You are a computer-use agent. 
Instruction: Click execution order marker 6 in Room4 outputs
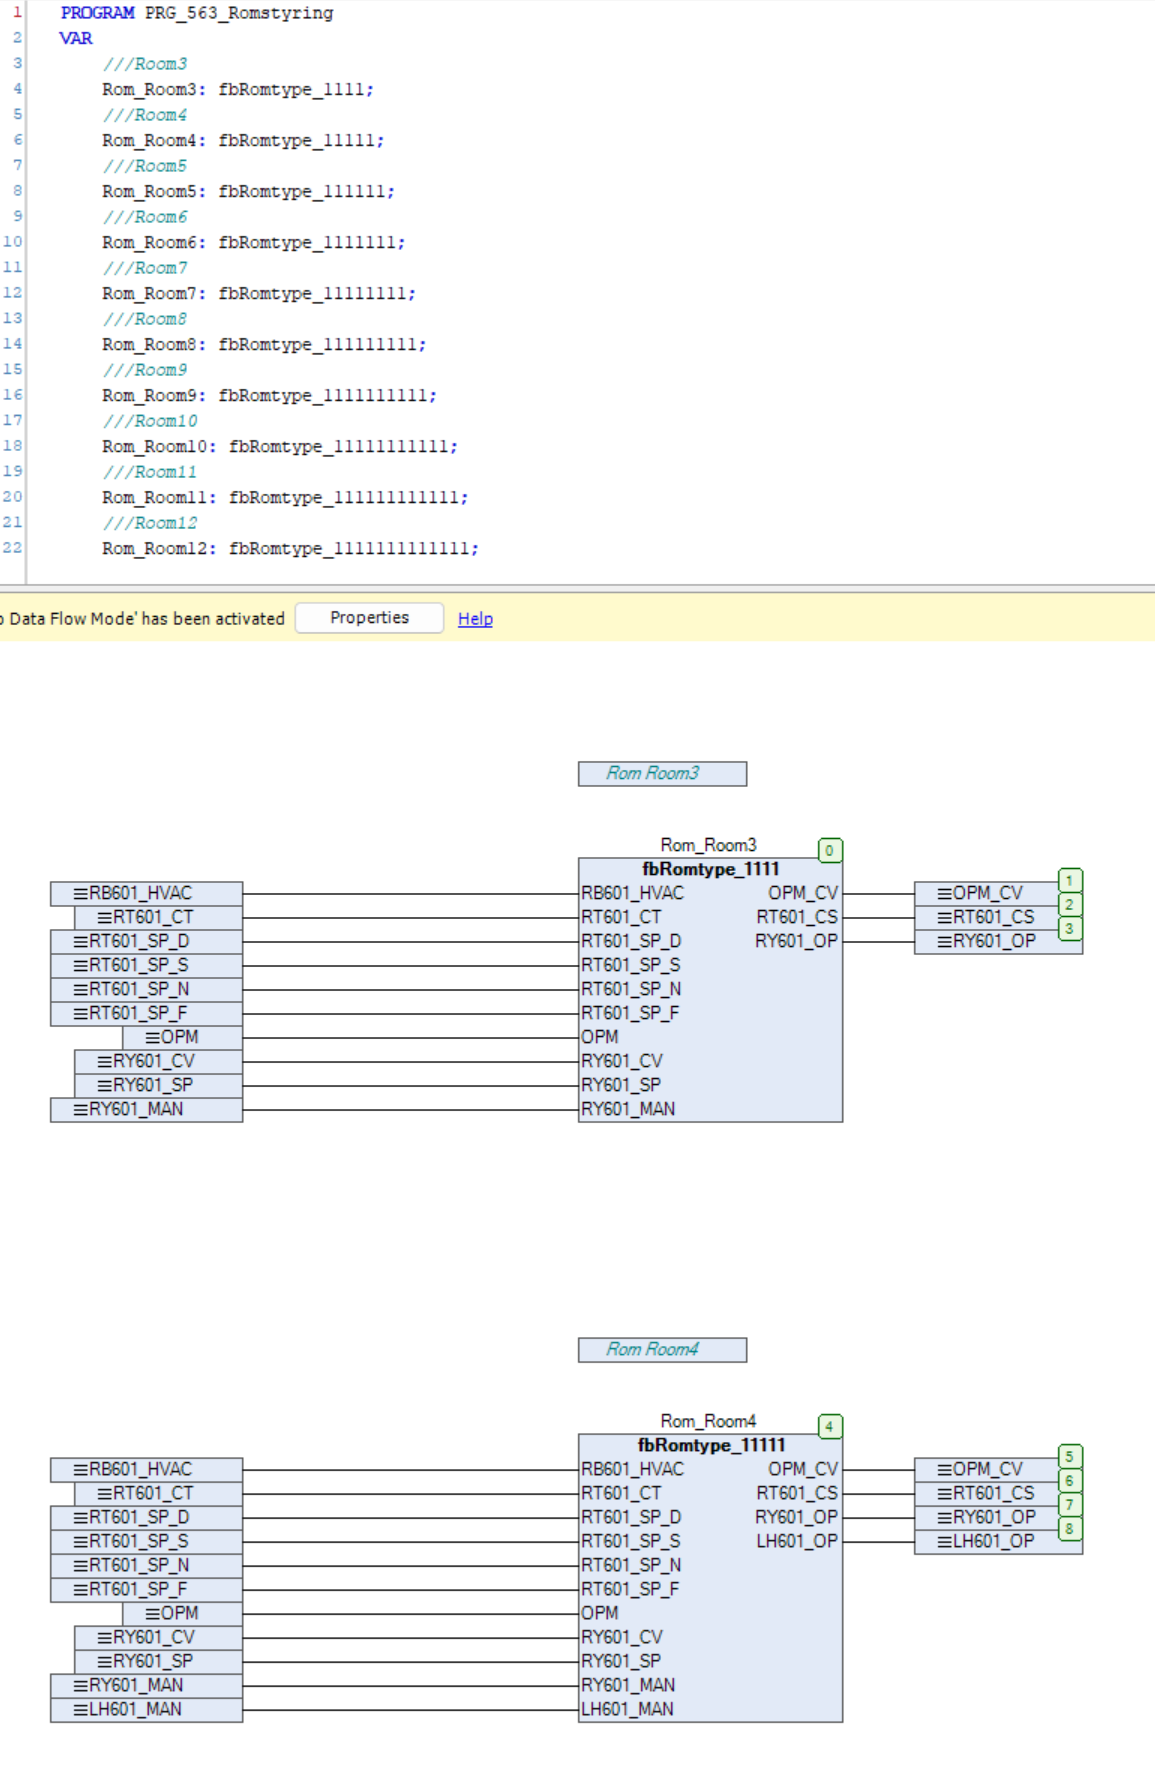click(x=1070, y=1480)
